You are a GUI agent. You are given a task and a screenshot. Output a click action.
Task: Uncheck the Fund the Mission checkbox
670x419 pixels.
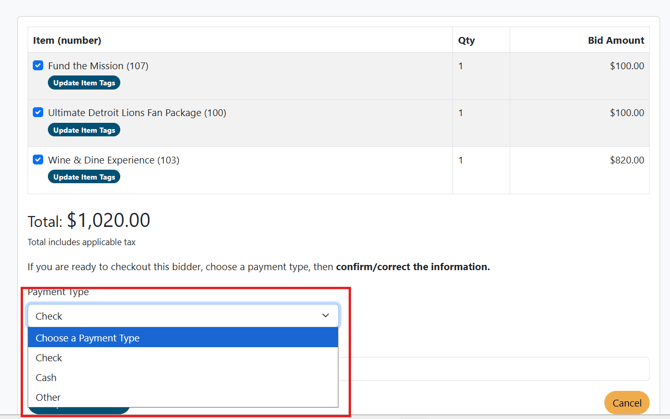coord(38,66)
